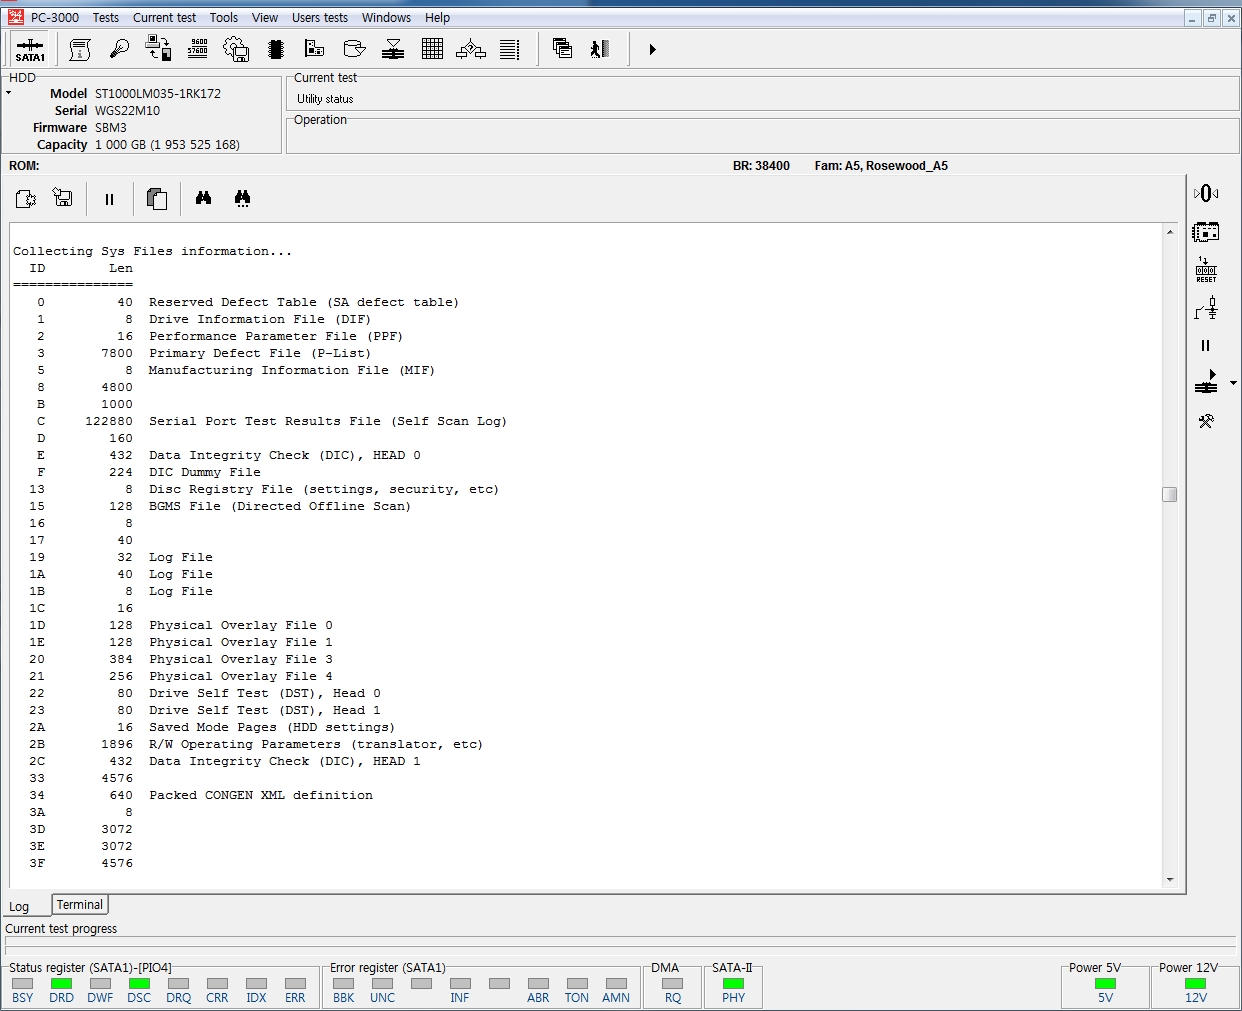Open the Help menu
The height and width of the screenshot is (1011, 1242).
click(x=437, y=18)
